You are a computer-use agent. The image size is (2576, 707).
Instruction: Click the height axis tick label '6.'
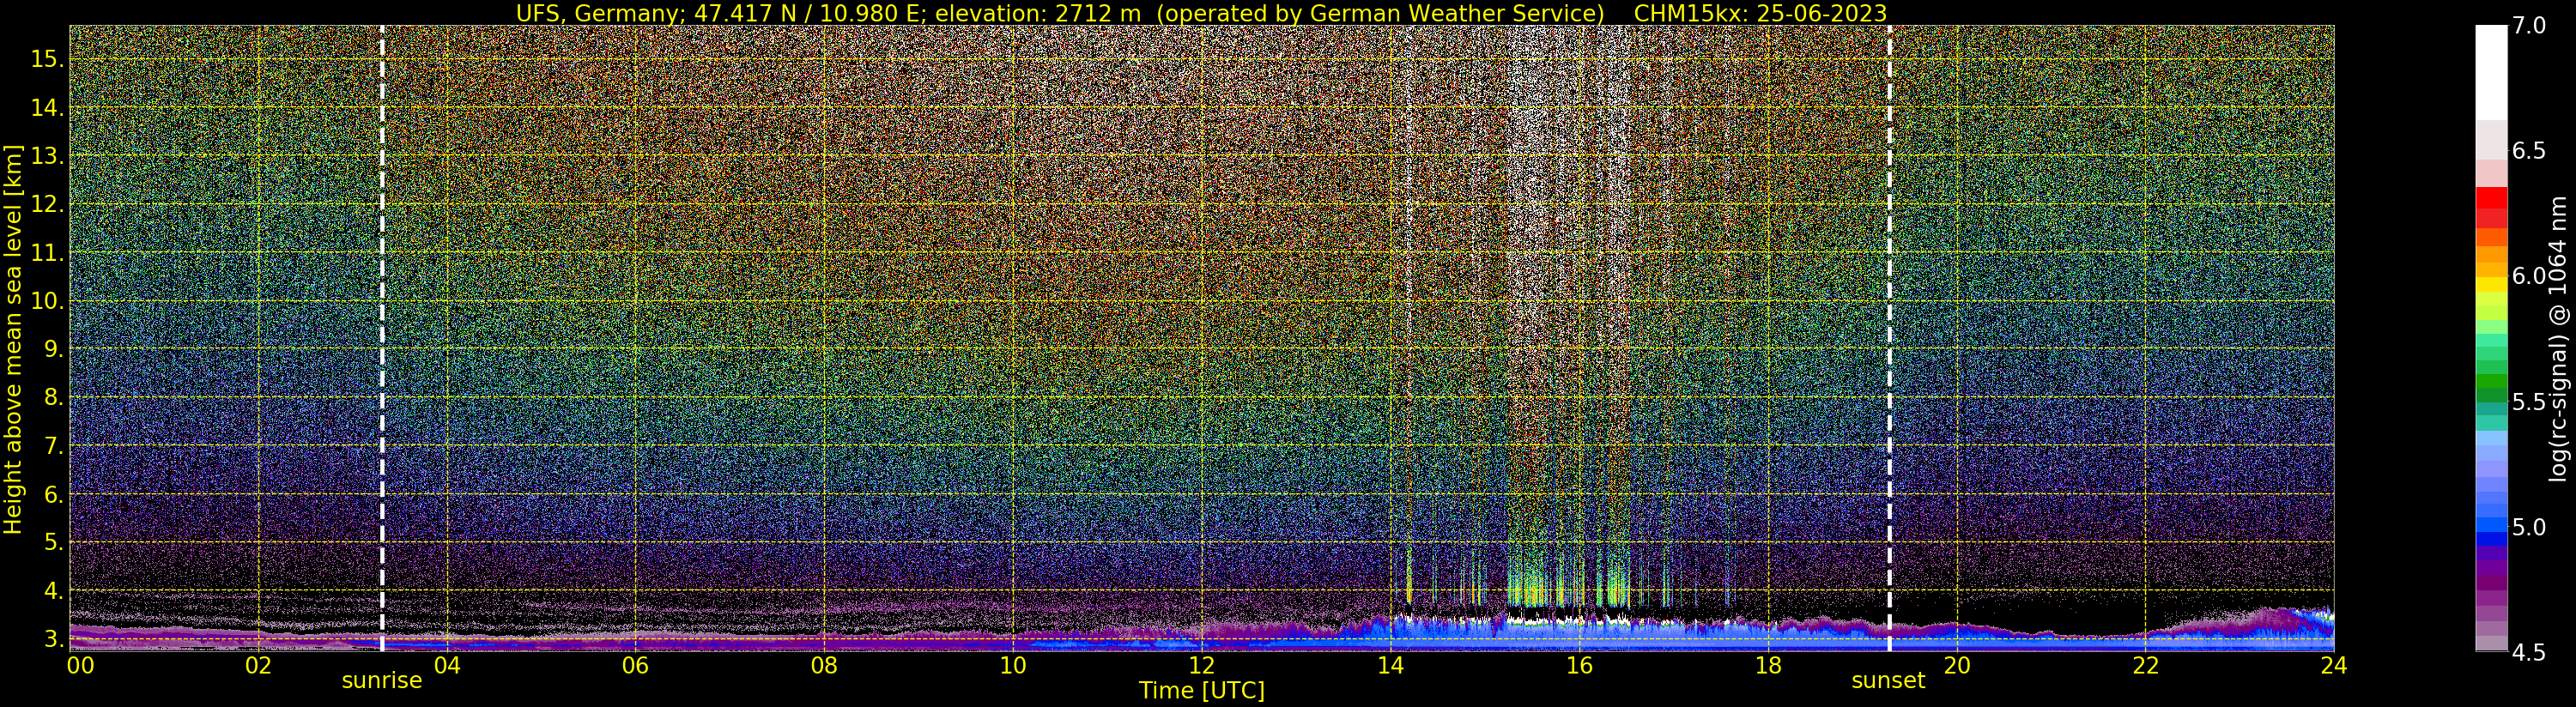click(x=54, y=494)
